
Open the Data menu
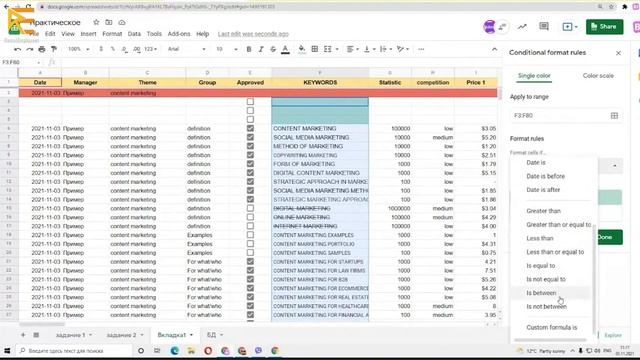[x=134, y=34]
